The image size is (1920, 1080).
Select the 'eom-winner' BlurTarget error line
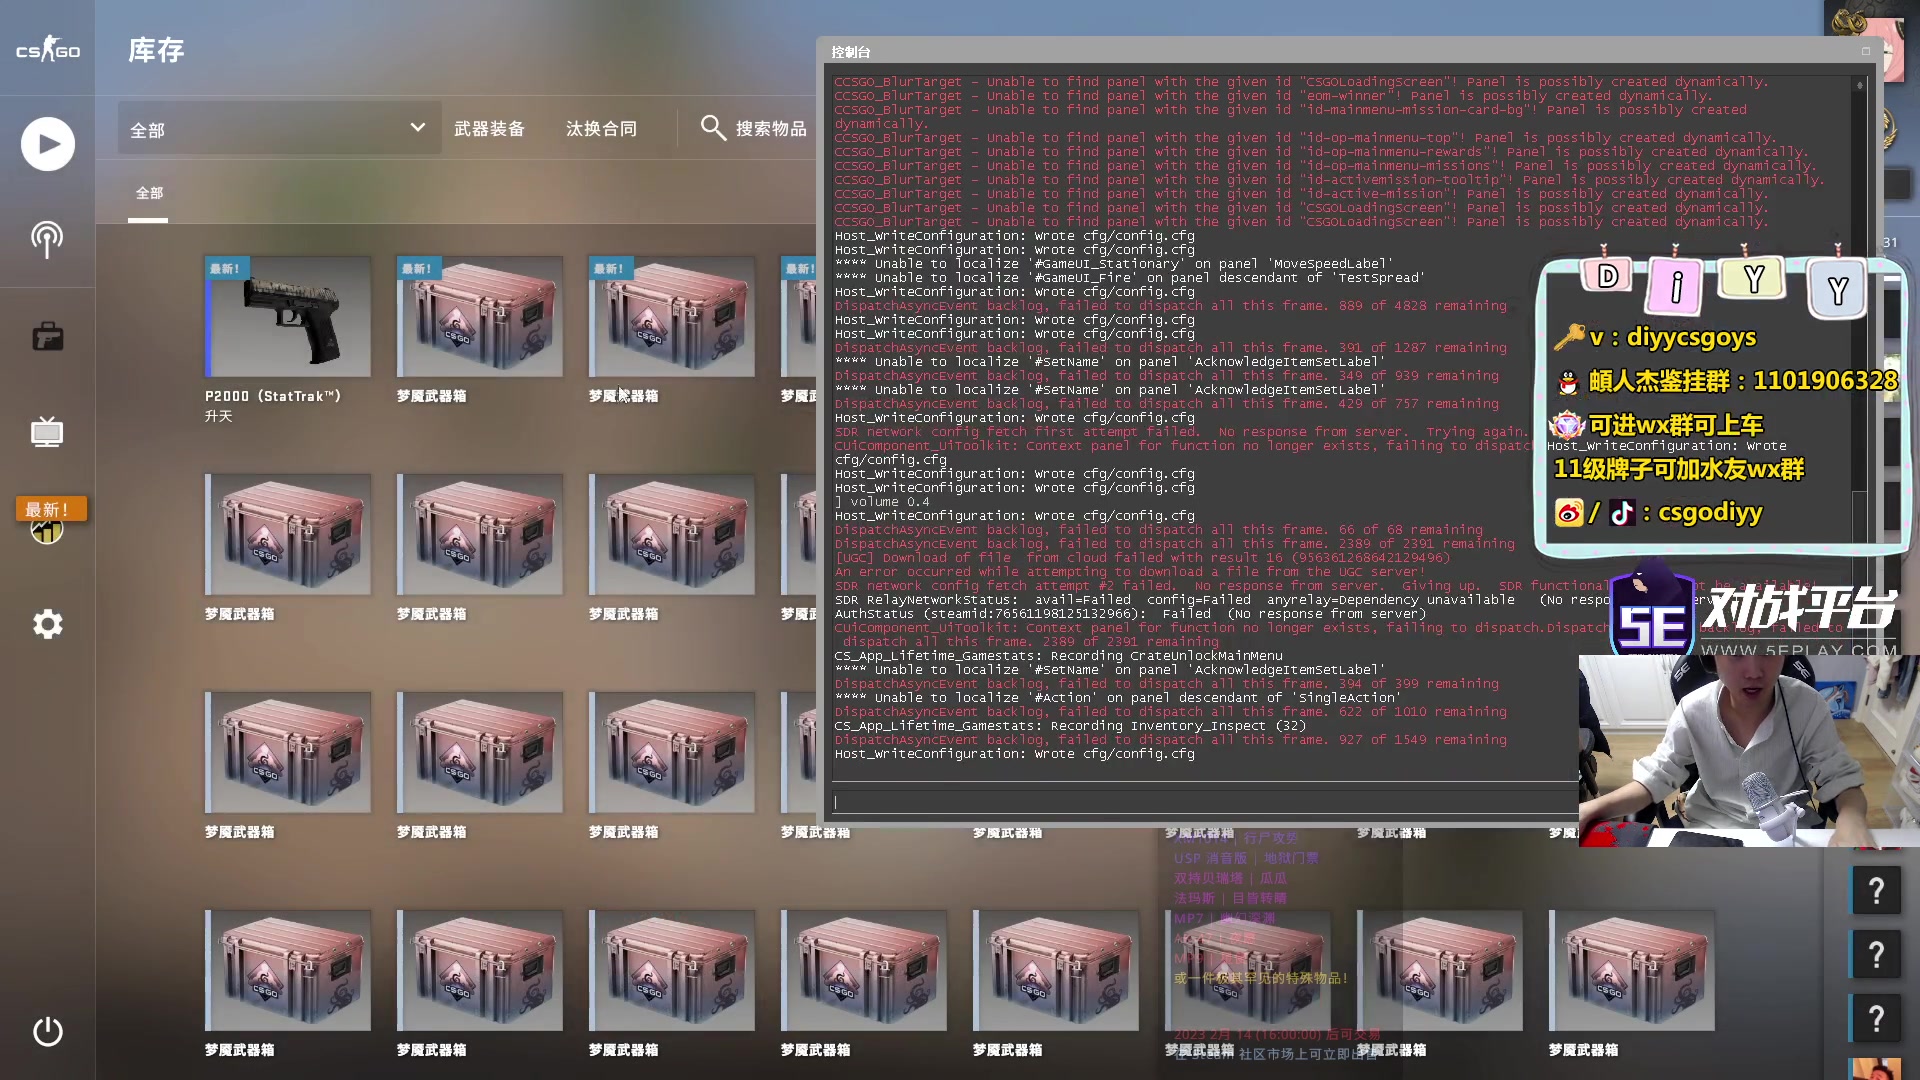(x=1272, y=96)
